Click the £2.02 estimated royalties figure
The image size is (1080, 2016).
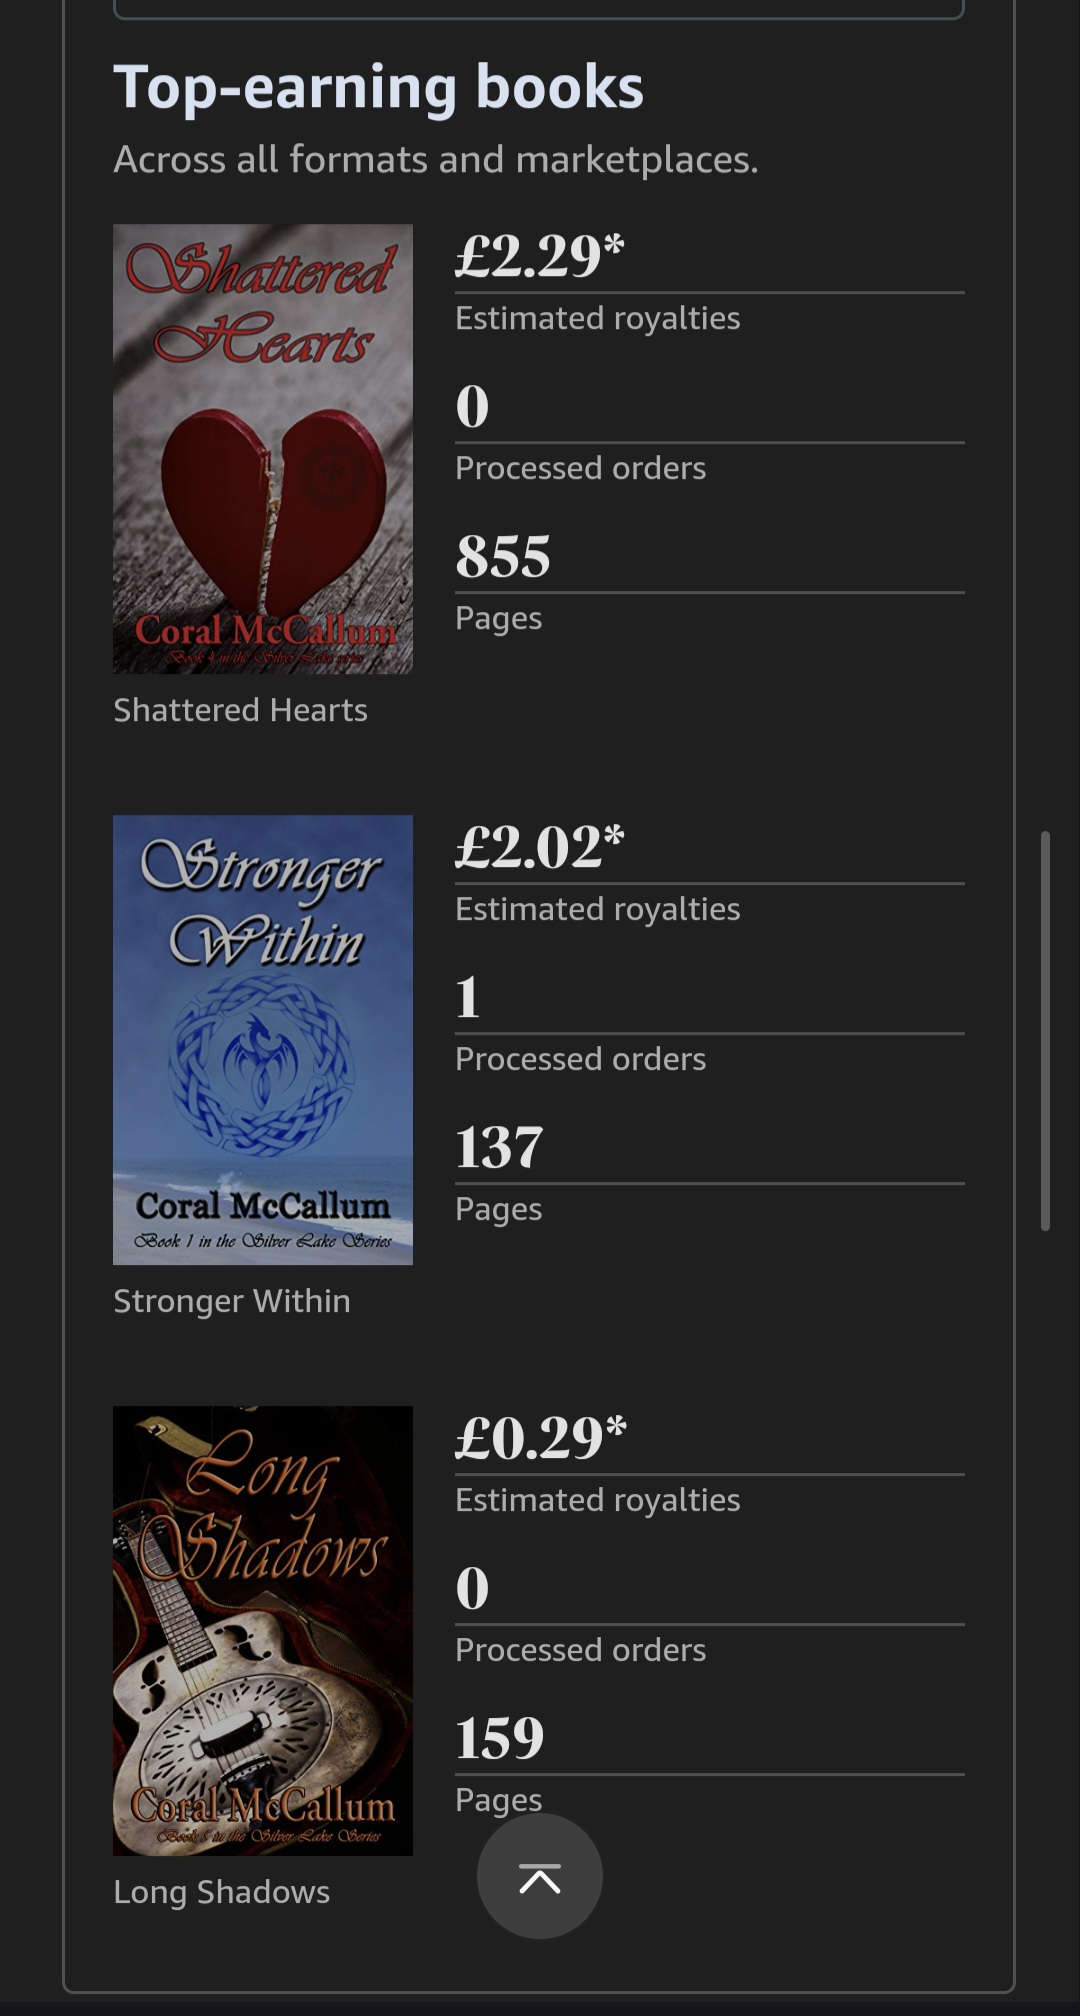point(540,847)
